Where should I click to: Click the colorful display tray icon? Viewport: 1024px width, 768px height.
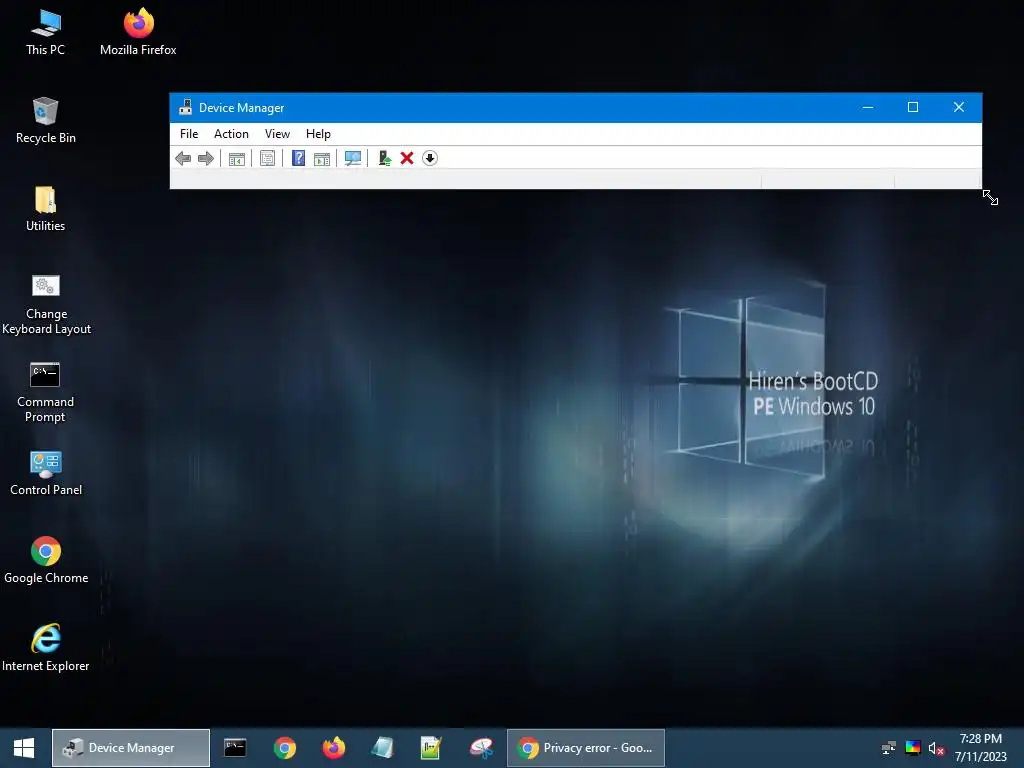point(912,748)
